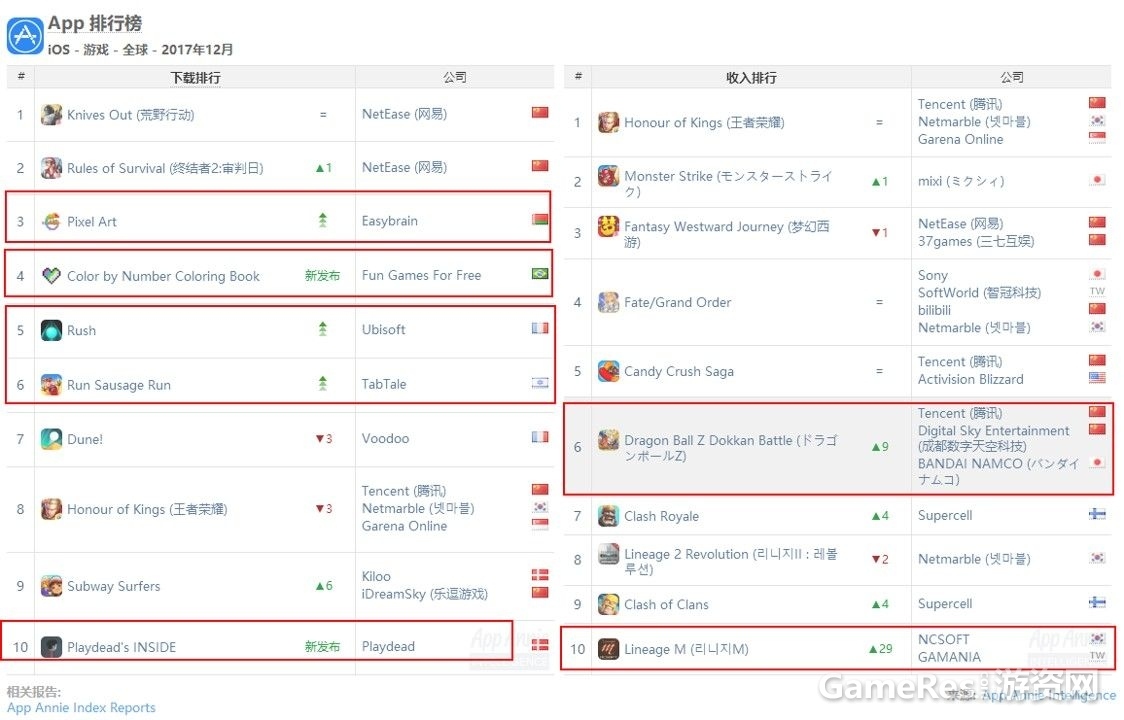This screenshot has height=720, width=1124.
Task: Click the Run Sausage Run icon
Action: click(x=51, y=385)
